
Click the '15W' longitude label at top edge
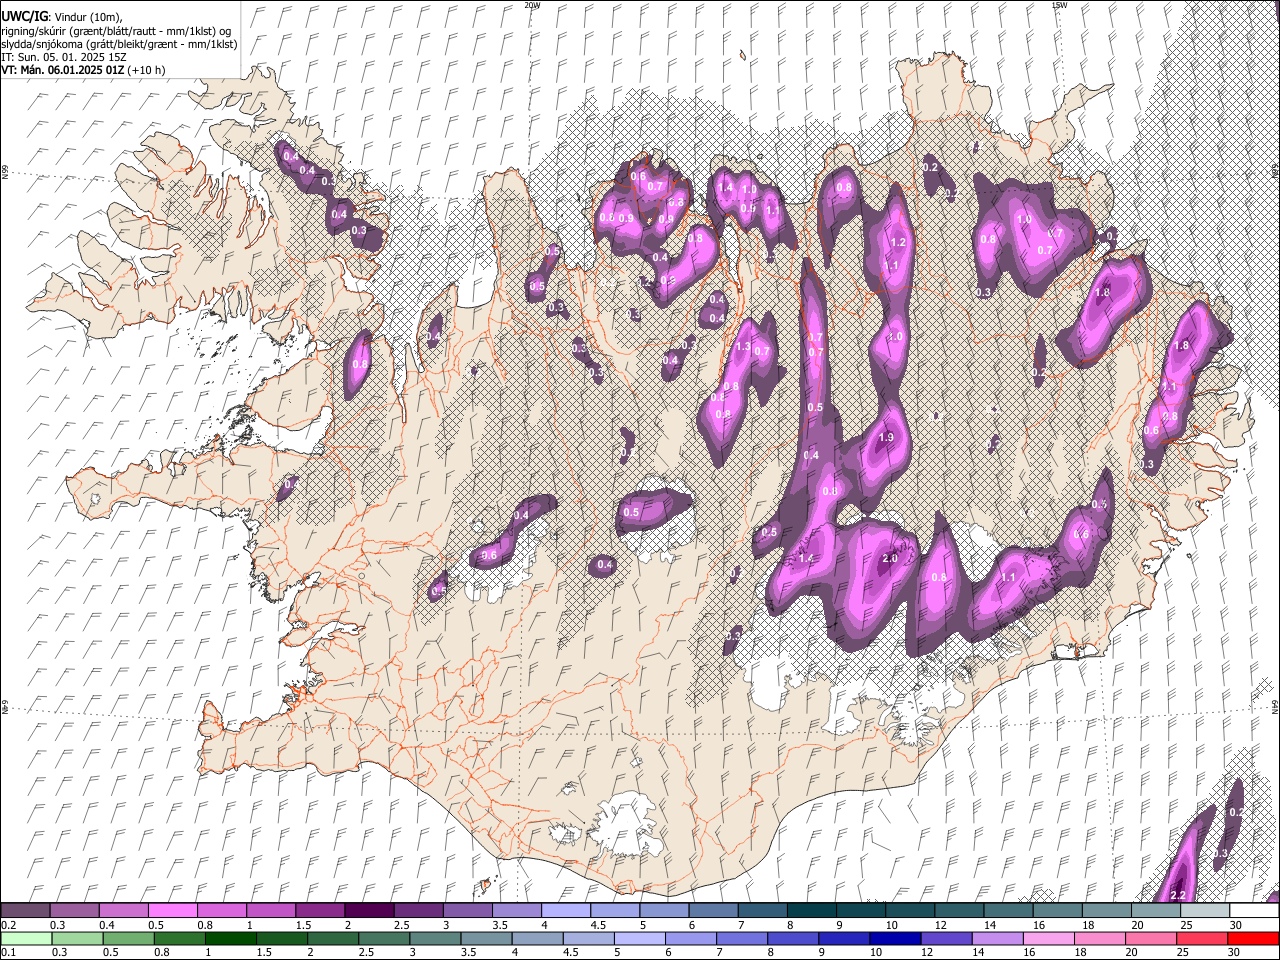pyautogui.click(x=1059, y=5)
